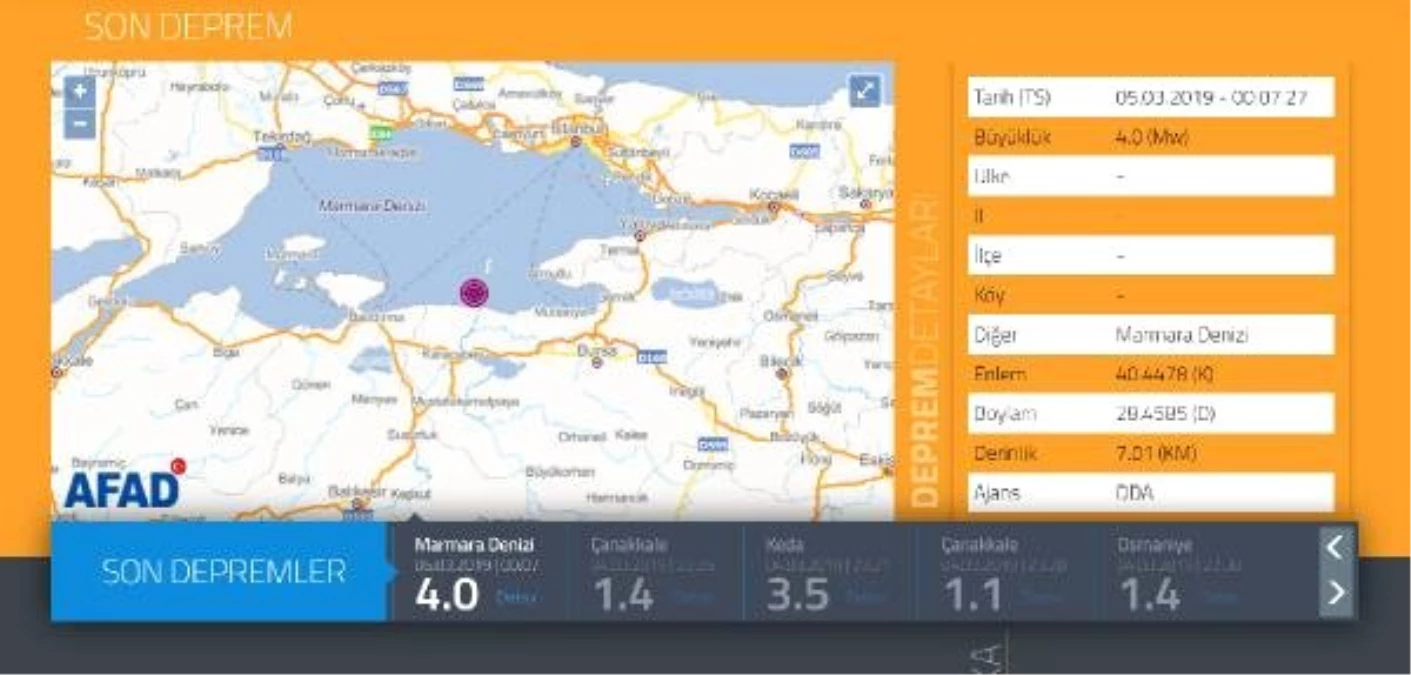
Task: Open the DEPREM DETAYLARI side panel
Action: tap(925, 345)
